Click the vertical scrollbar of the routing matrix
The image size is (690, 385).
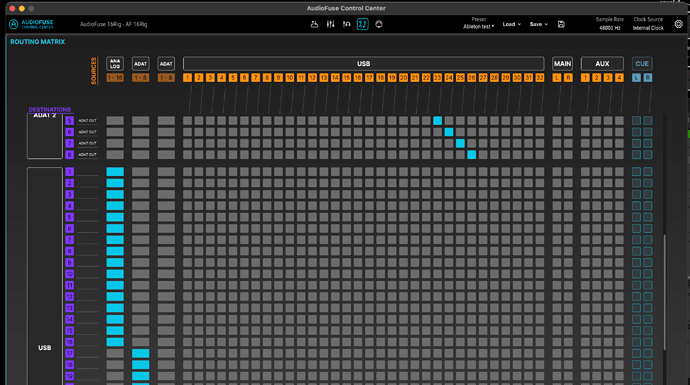pyautogui.click(x=664, y=293)
